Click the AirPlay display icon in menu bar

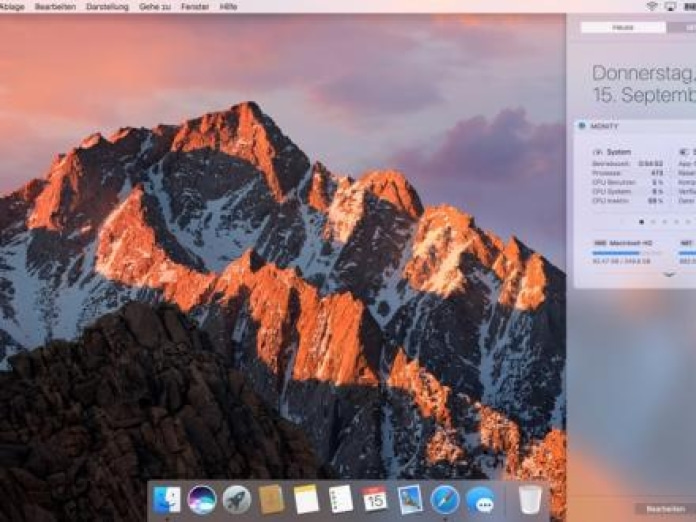(x=670, y=6)
